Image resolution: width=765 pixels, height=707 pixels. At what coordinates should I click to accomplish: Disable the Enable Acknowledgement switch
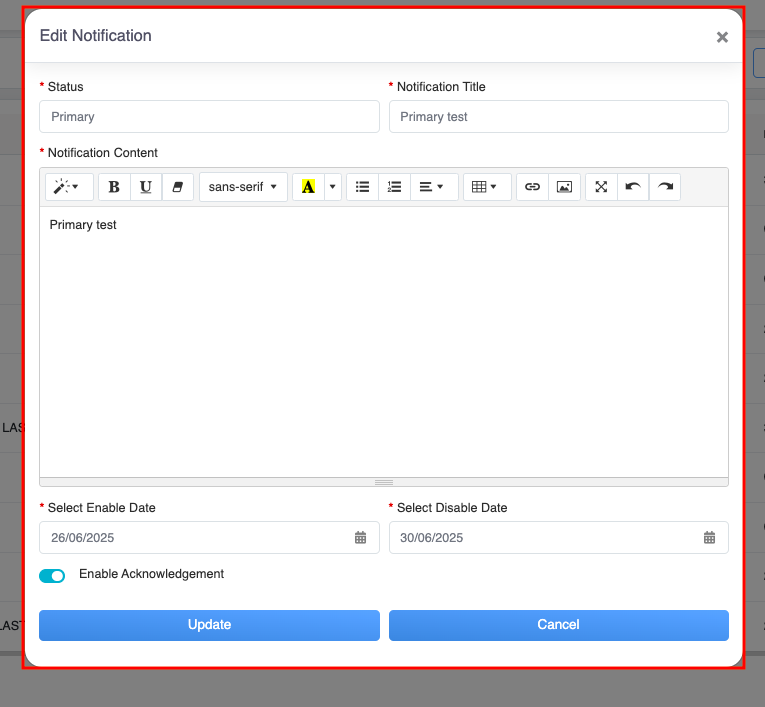(52, 576)
